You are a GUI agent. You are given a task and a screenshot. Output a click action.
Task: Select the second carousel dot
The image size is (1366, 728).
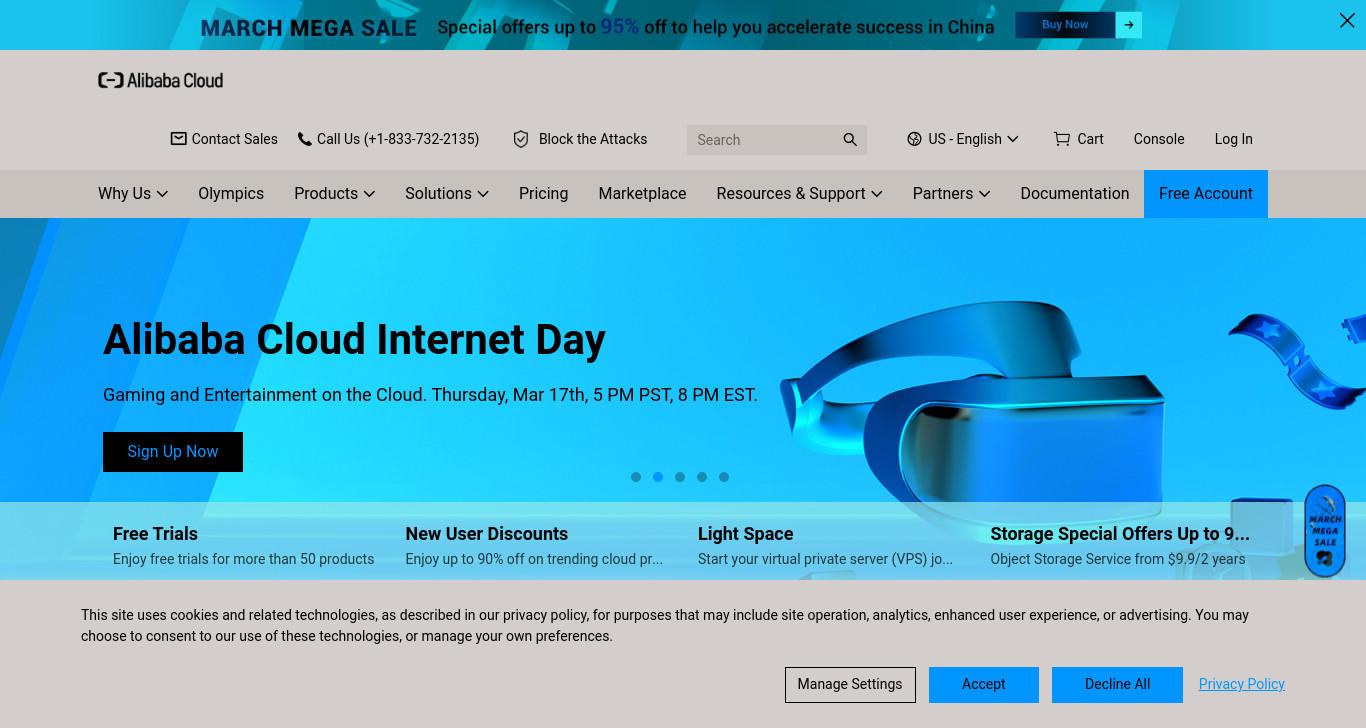click(658, 477)
